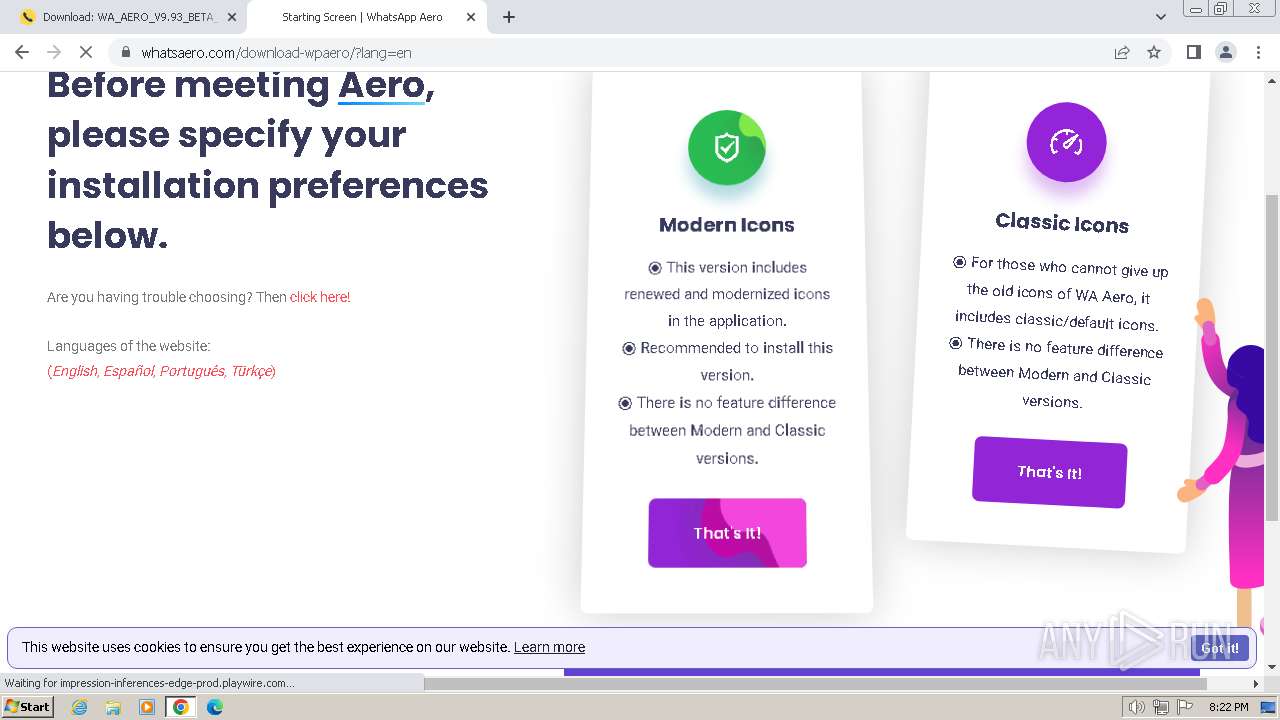Screen dimensions: 1280x720
Task: Switch website language to Türkçe
Action: coord(251,371)
